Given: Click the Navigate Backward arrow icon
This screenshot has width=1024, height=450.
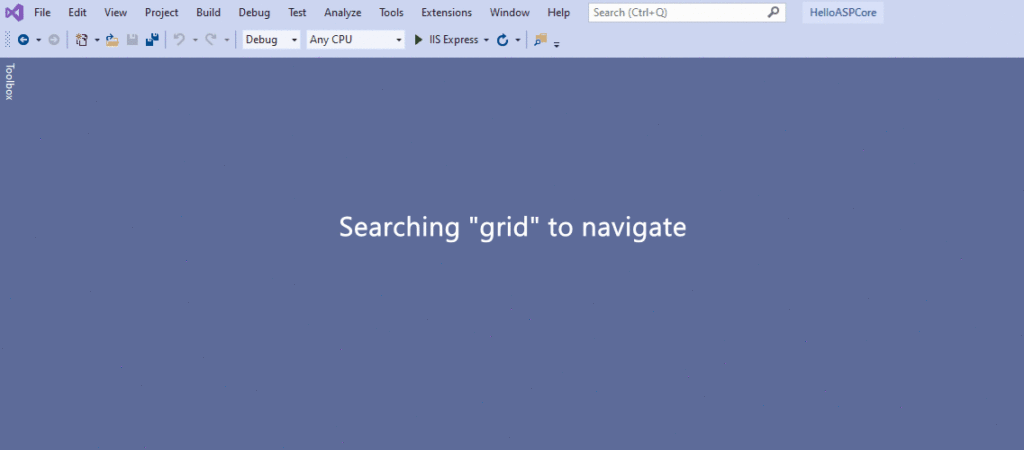Looking at the screenshot, I should pos(24,40).
